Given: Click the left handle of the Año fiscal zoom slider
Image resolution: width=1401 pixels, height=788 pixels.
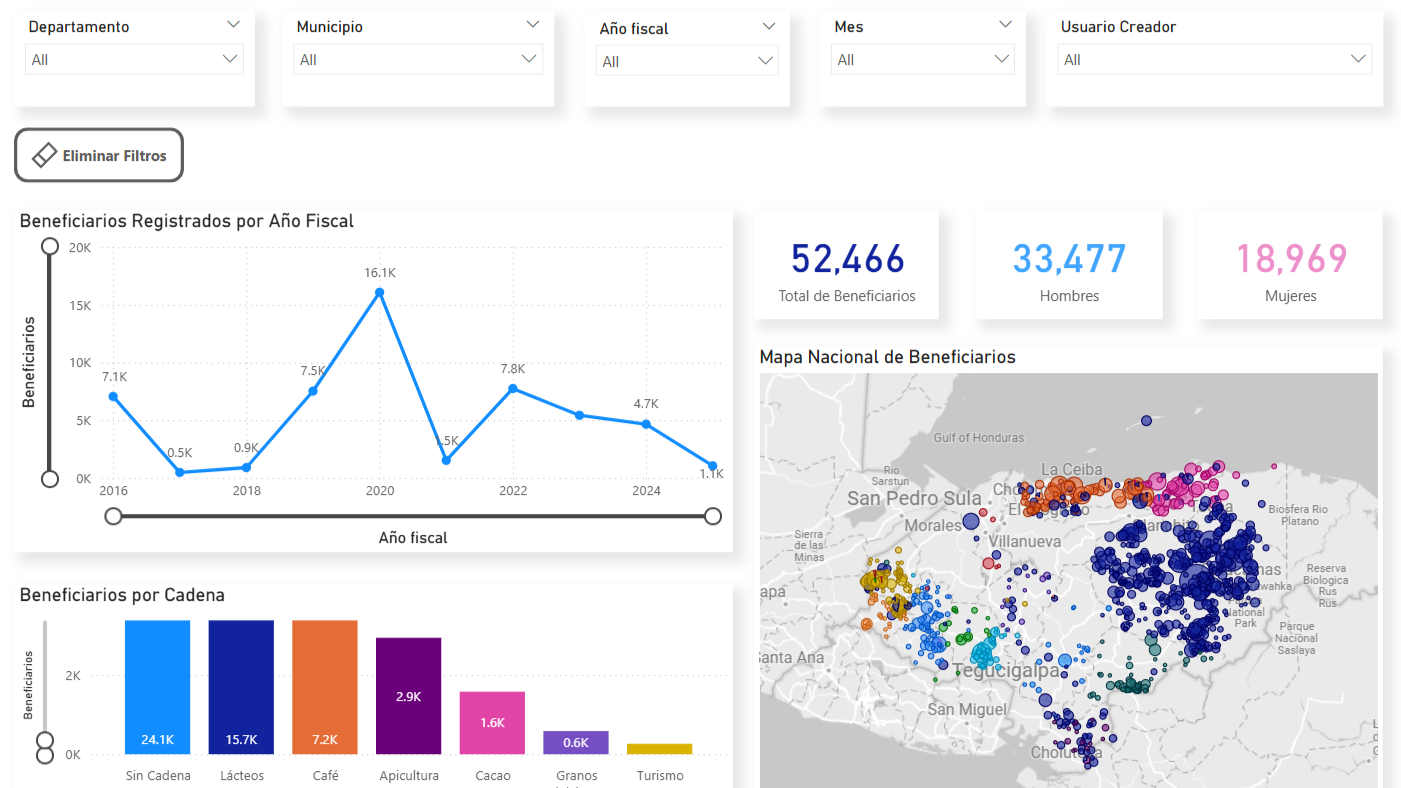Looking at the screenshot, I should click(x=114, y=516).
